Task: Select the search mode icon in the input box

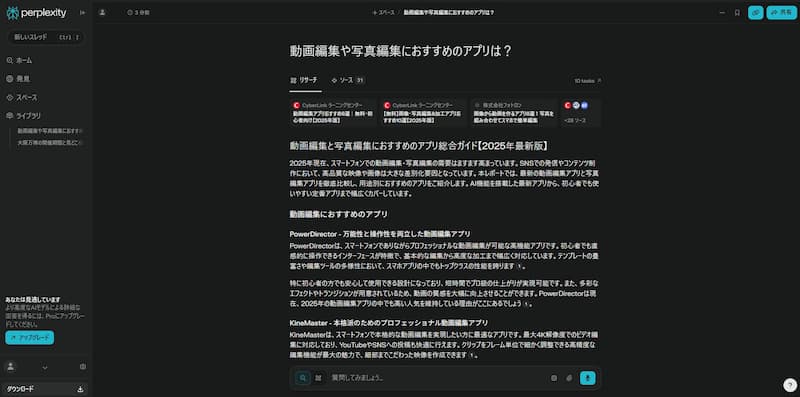Action: click(x=303, y=378)
